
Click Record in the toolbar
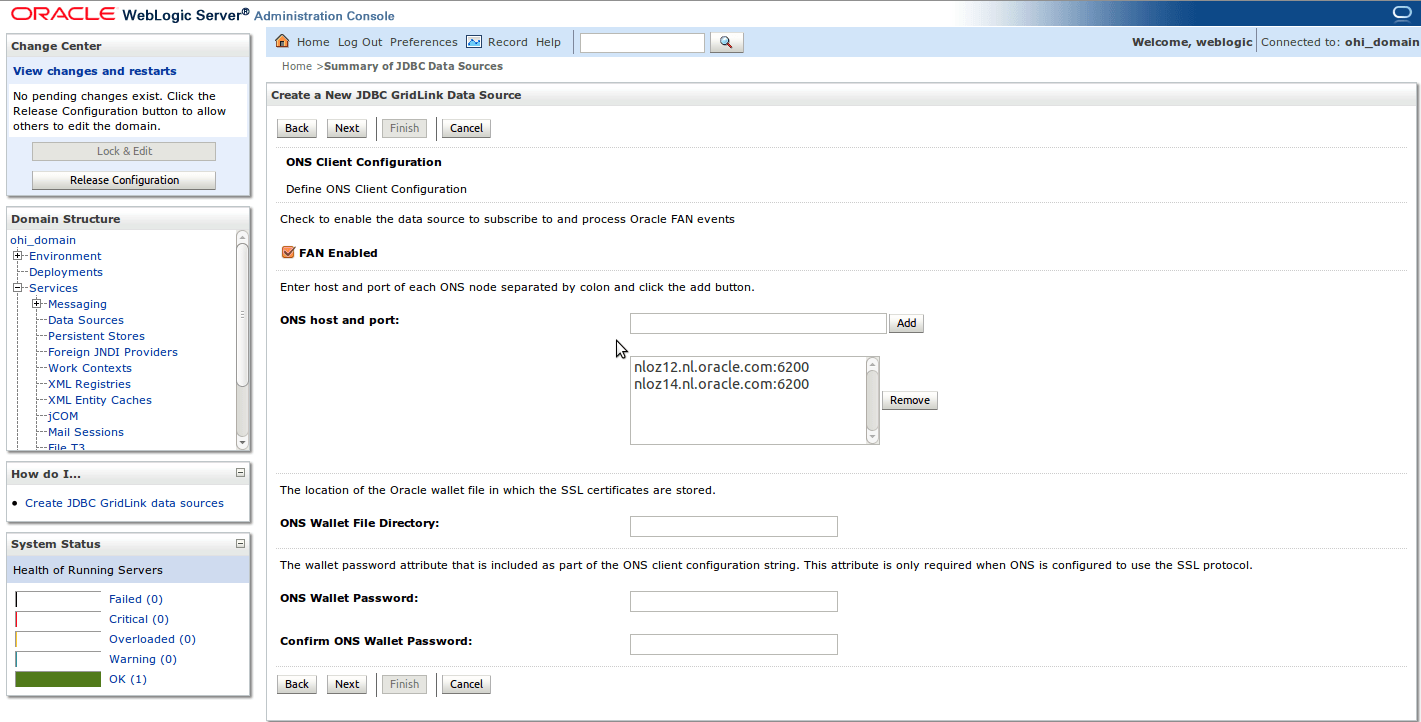[508, 42]
